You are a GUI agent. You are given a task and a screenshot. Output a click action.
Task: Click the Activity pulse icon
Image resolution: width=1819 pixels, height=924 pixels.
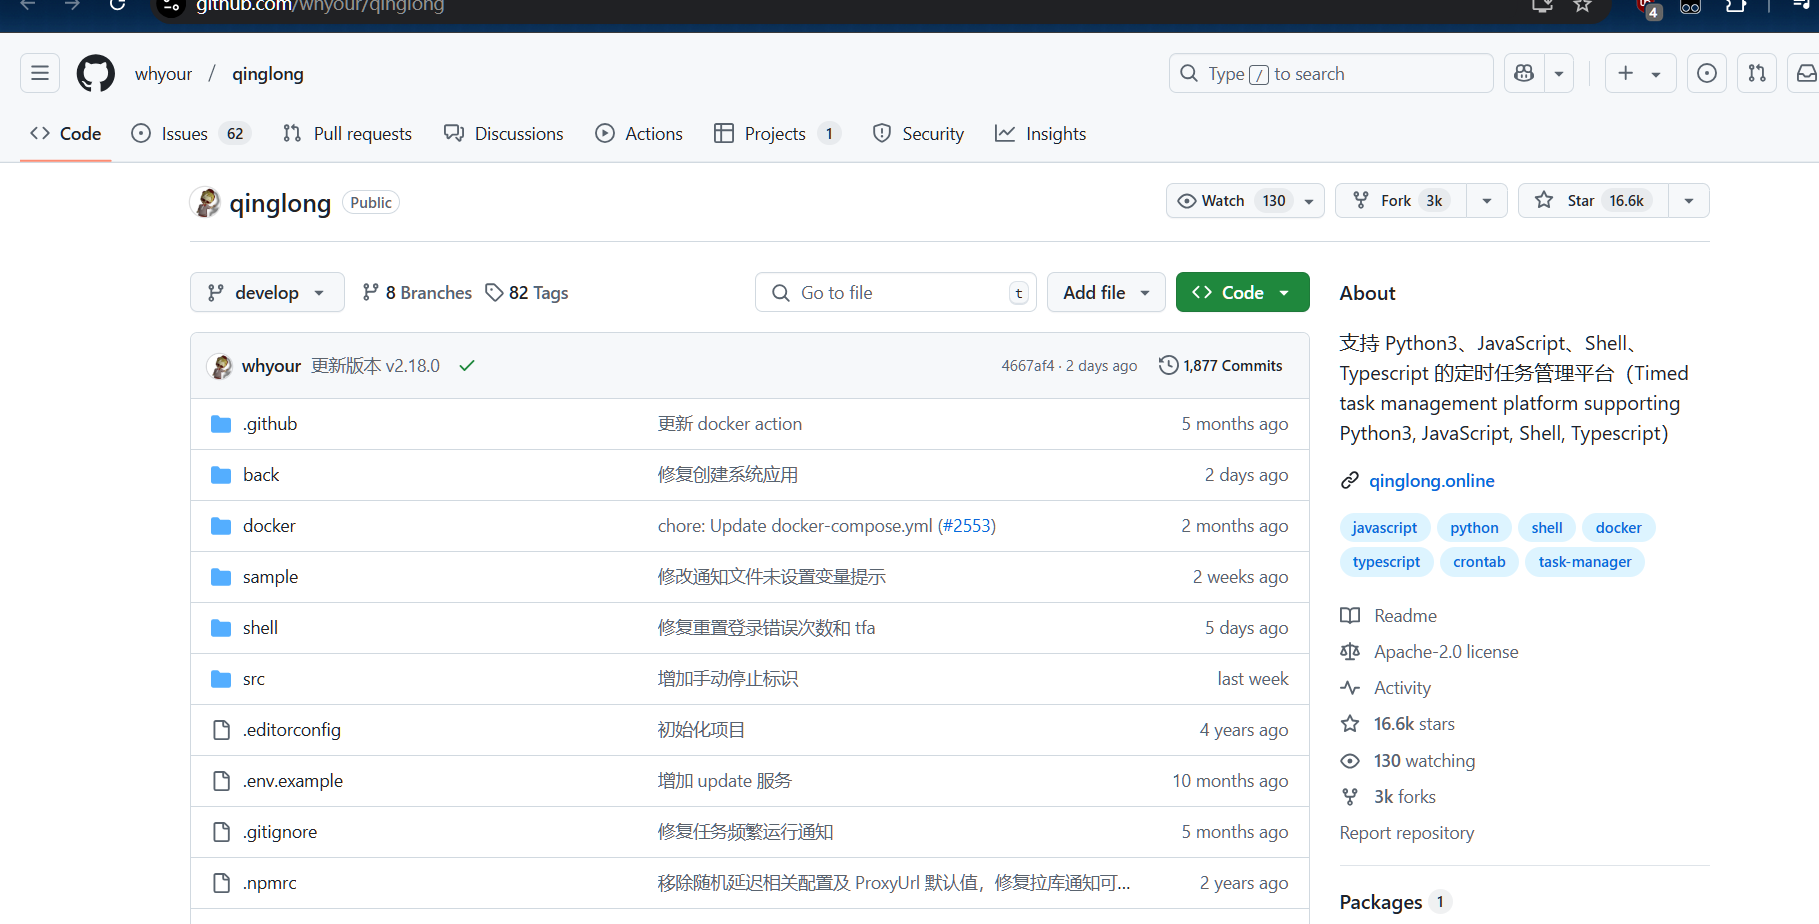click(1350, 688)
